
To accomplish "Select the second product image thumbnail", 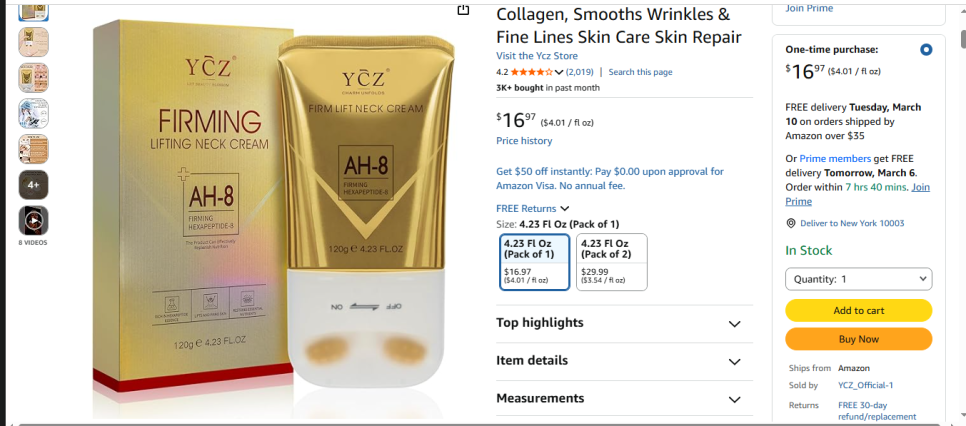I will pos(33,41).
